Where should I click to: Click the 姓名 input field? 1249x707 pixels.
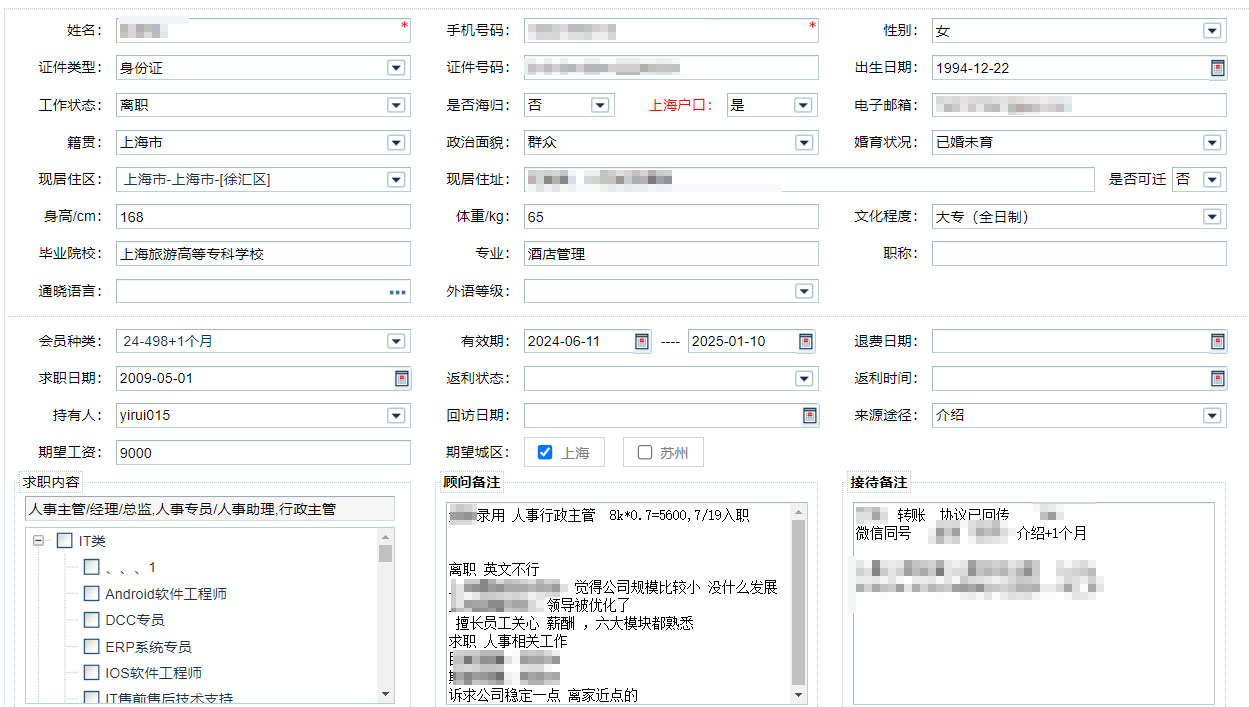(x=263, y=31)
